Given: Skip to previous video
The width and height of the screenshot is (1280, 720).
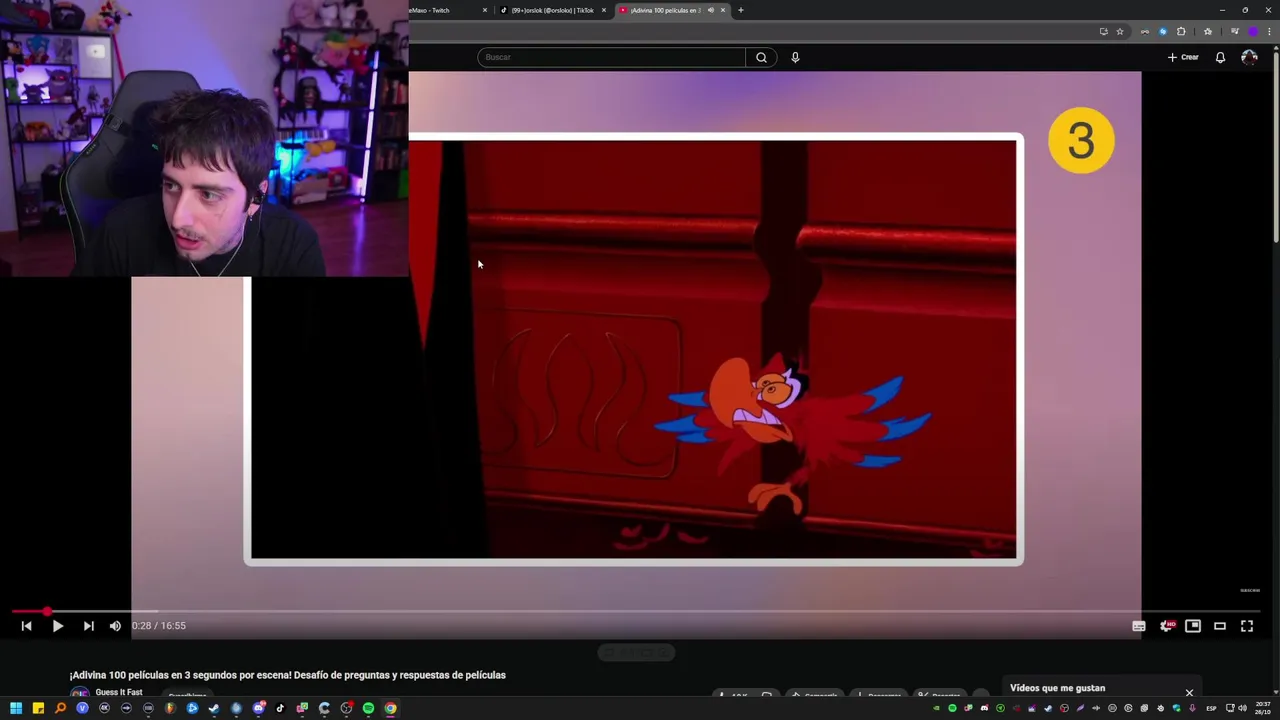Looking at the screenshot, I should (x=26, y=626).
